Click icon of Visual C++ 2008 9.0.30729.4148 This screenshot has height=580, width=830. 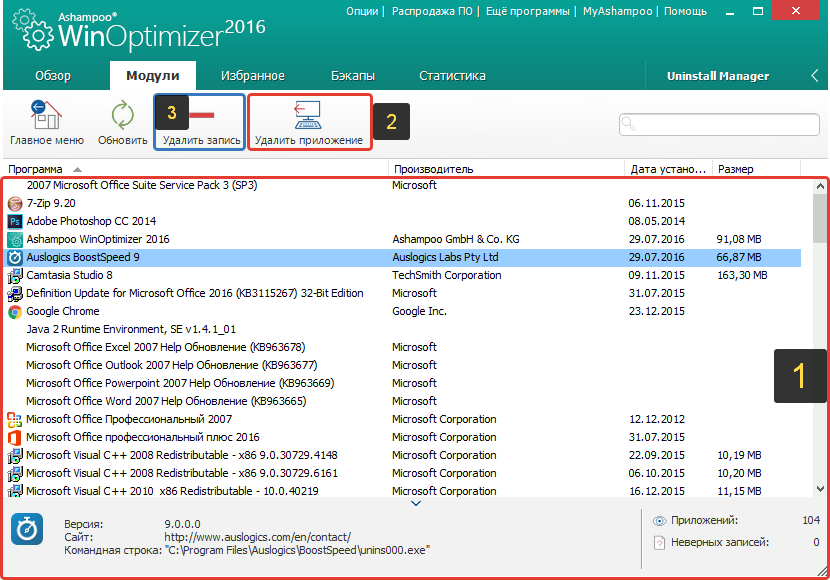(x=15, y=455)
